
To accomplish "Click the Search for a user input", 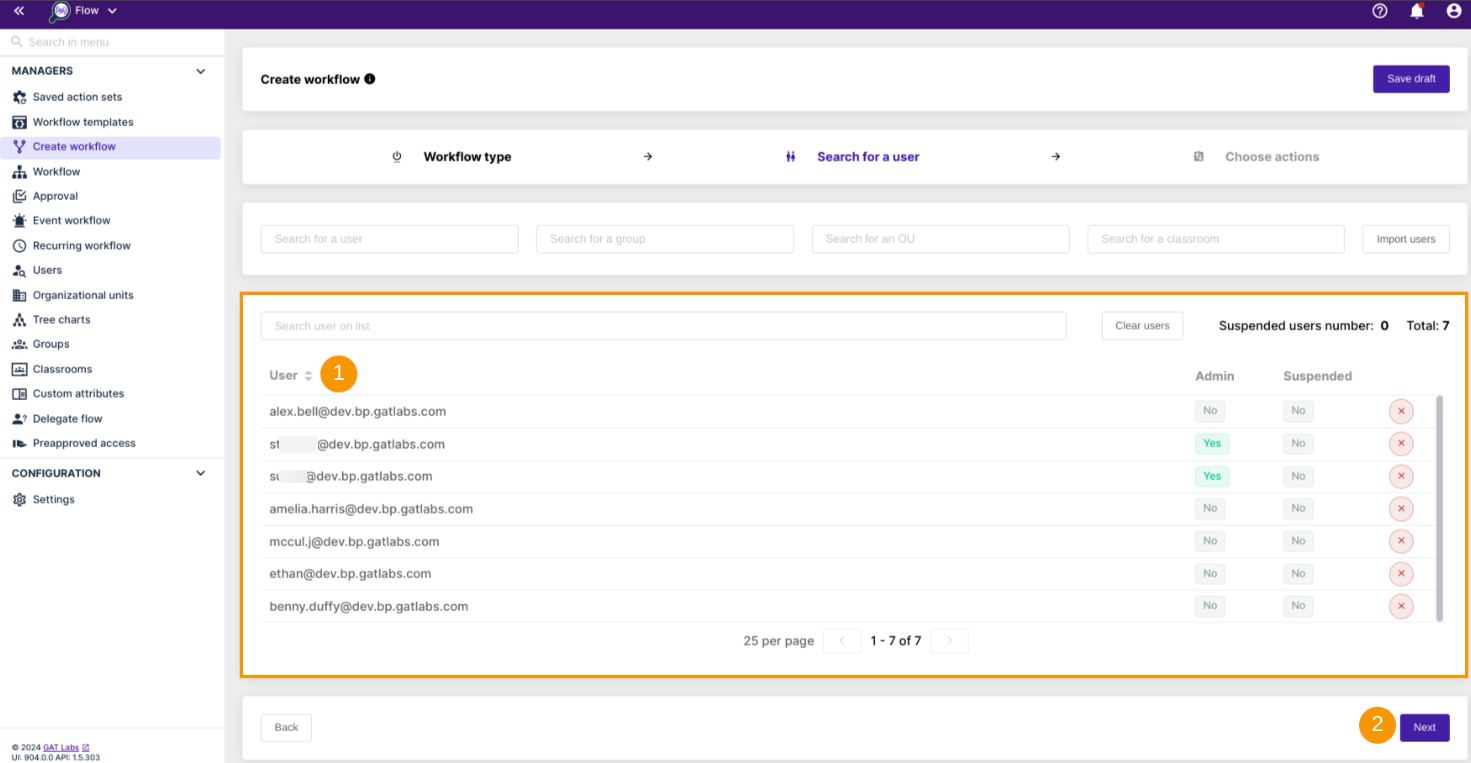I will point(389,239).
